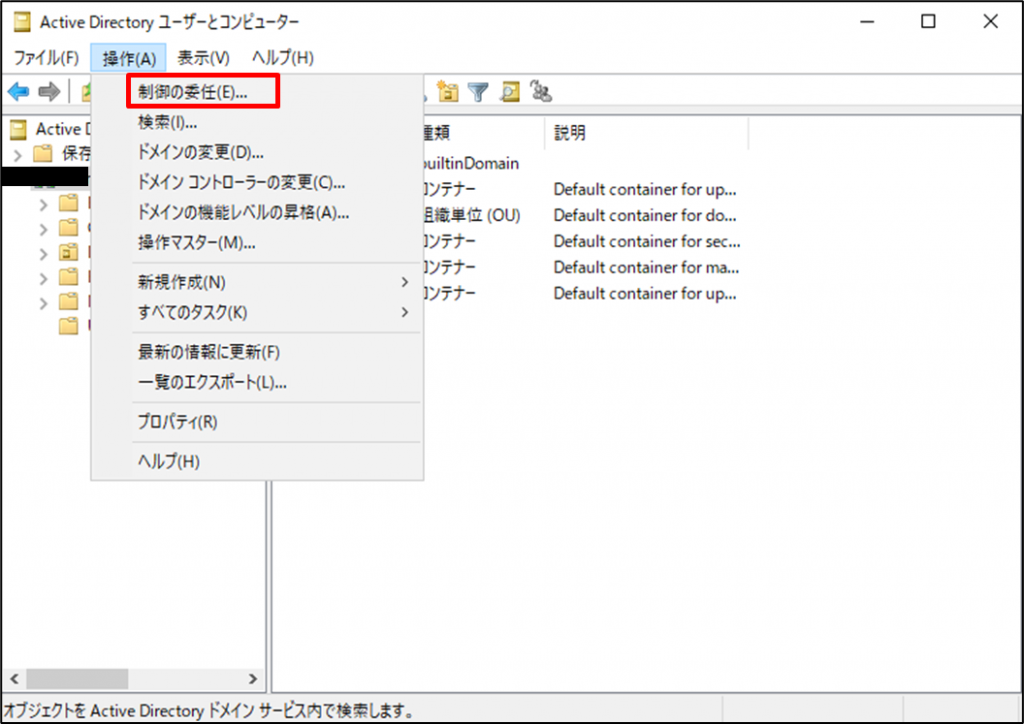Select ドメイン コントローラーの変更(C)... entry
The height and width of the screenshot is (724, 1024).
coord(257,182)
